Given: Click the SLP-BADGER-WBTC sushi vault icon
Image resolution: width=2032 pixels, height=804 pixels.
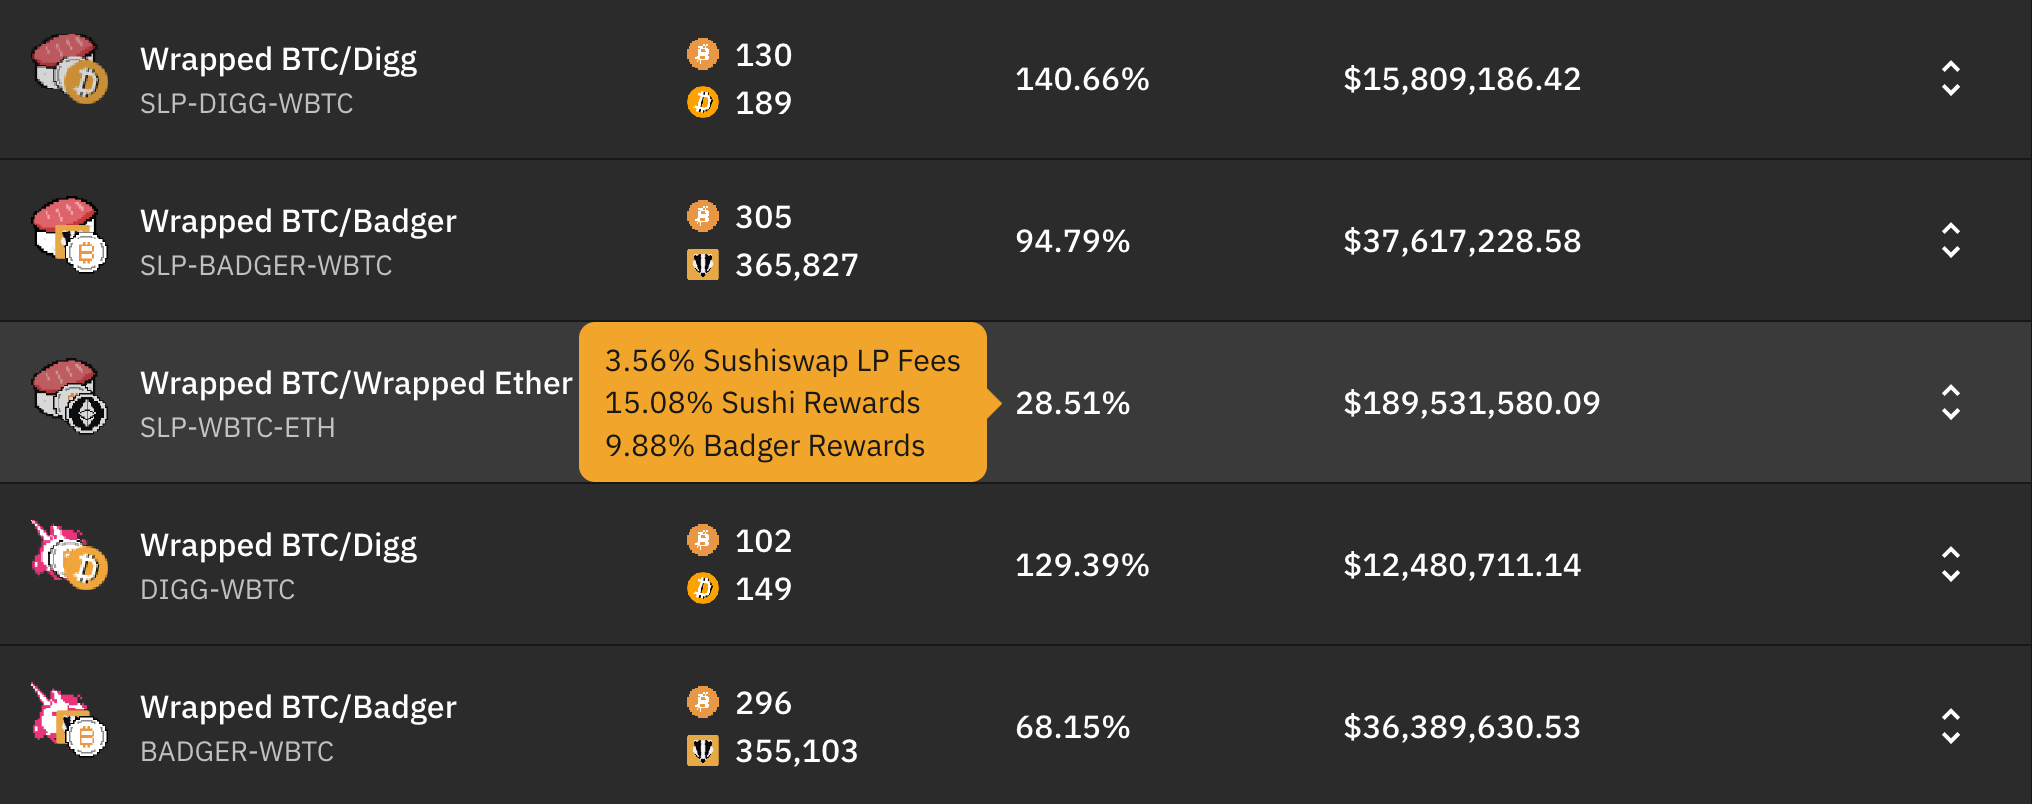Looking at the screenshot, I should (69, 235).
